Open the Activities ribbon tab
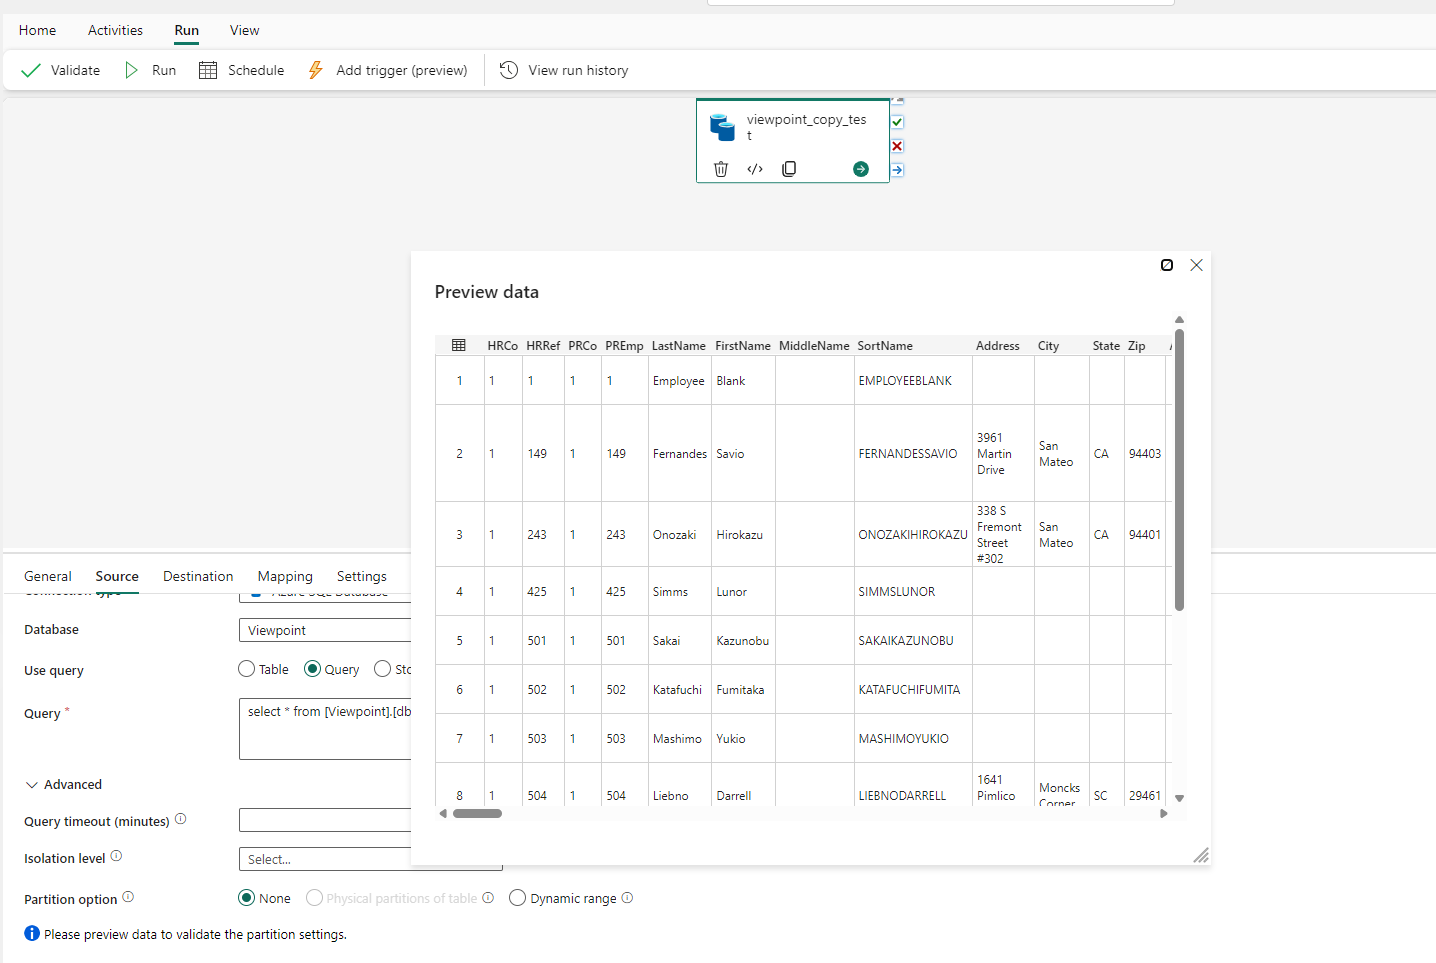Image resolution: width=1436 pixels, height=963 pixels. (114, 30)
